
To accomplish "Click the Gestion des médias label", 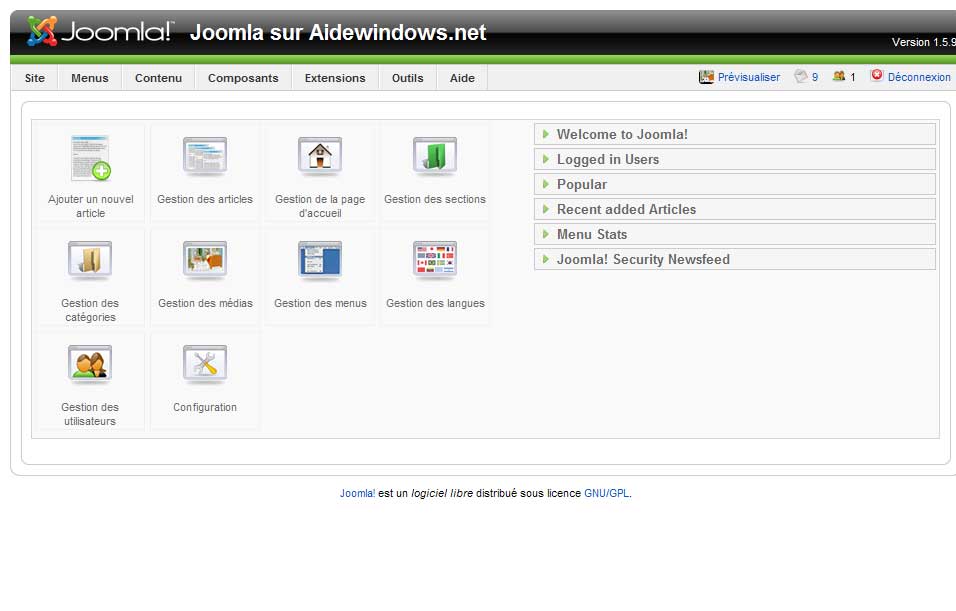I will pos(205,304).
